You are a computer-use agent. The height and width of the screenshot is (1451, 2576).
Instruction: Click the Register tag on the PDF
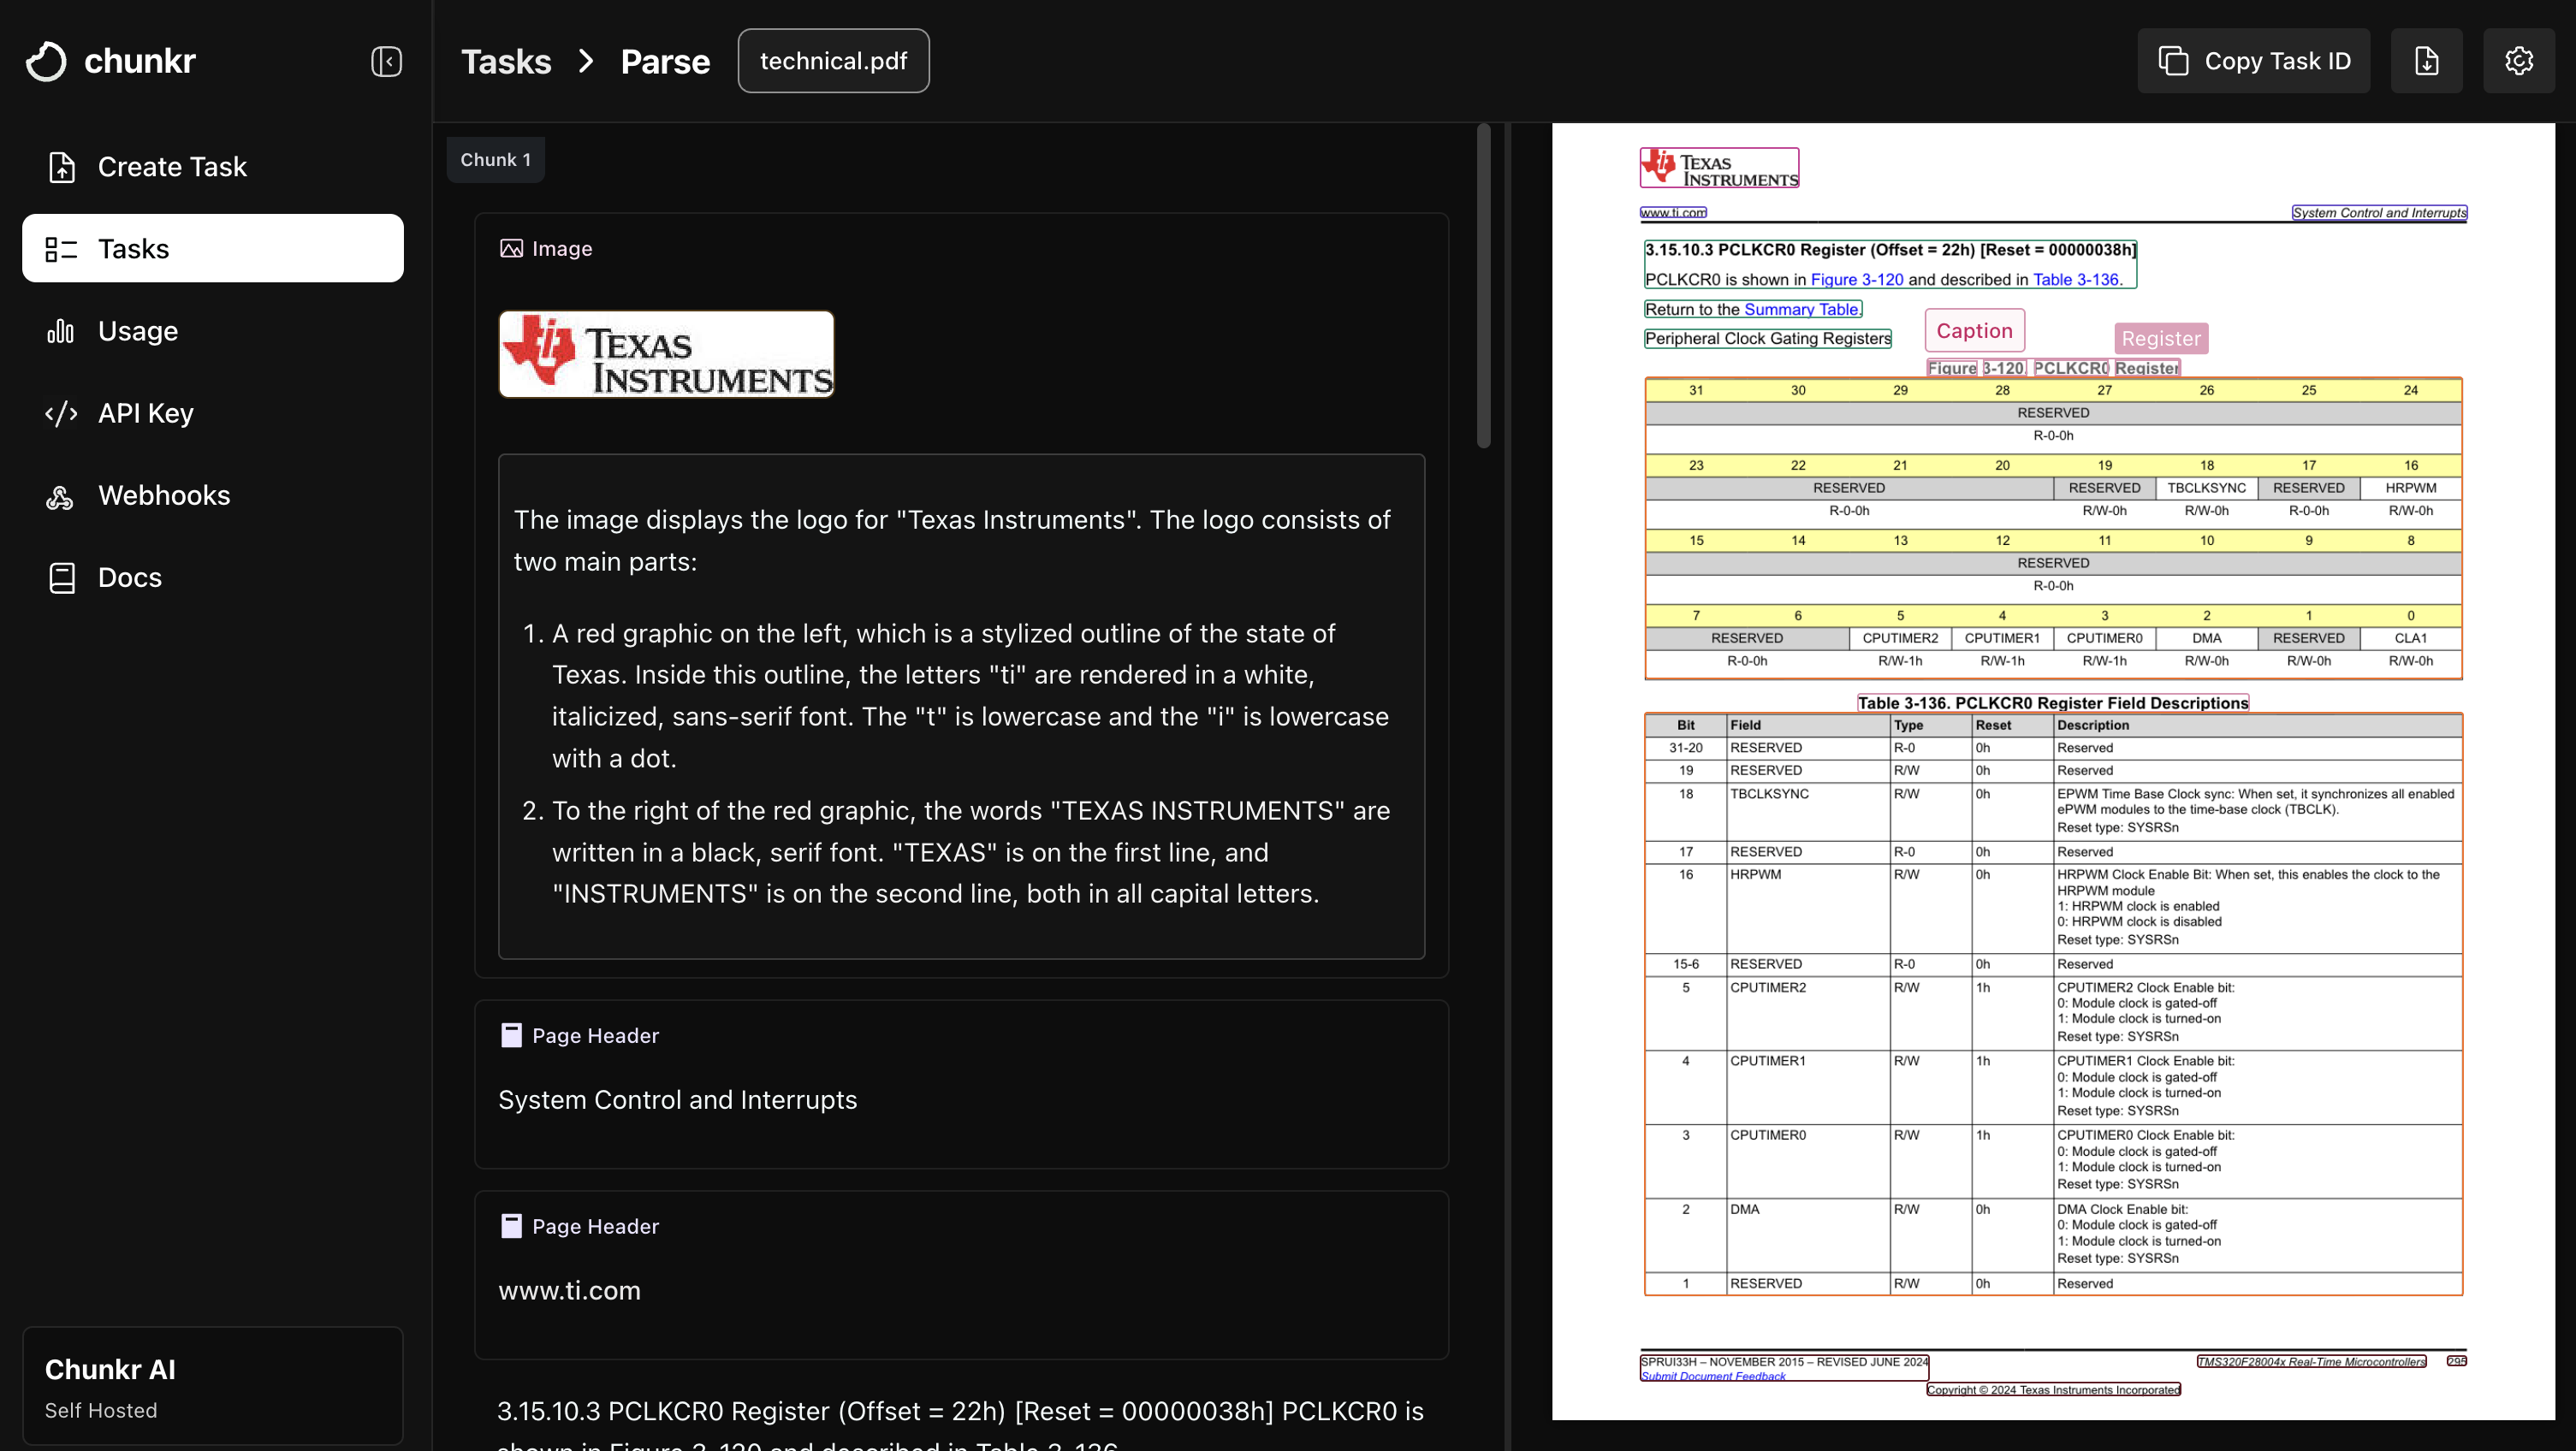(x=2160, y=339)
